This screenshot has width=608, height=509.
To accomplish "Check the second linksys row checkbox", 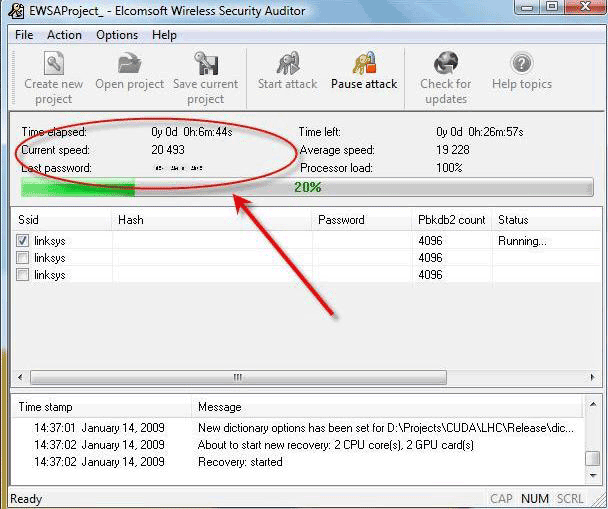I will point(23,258).
